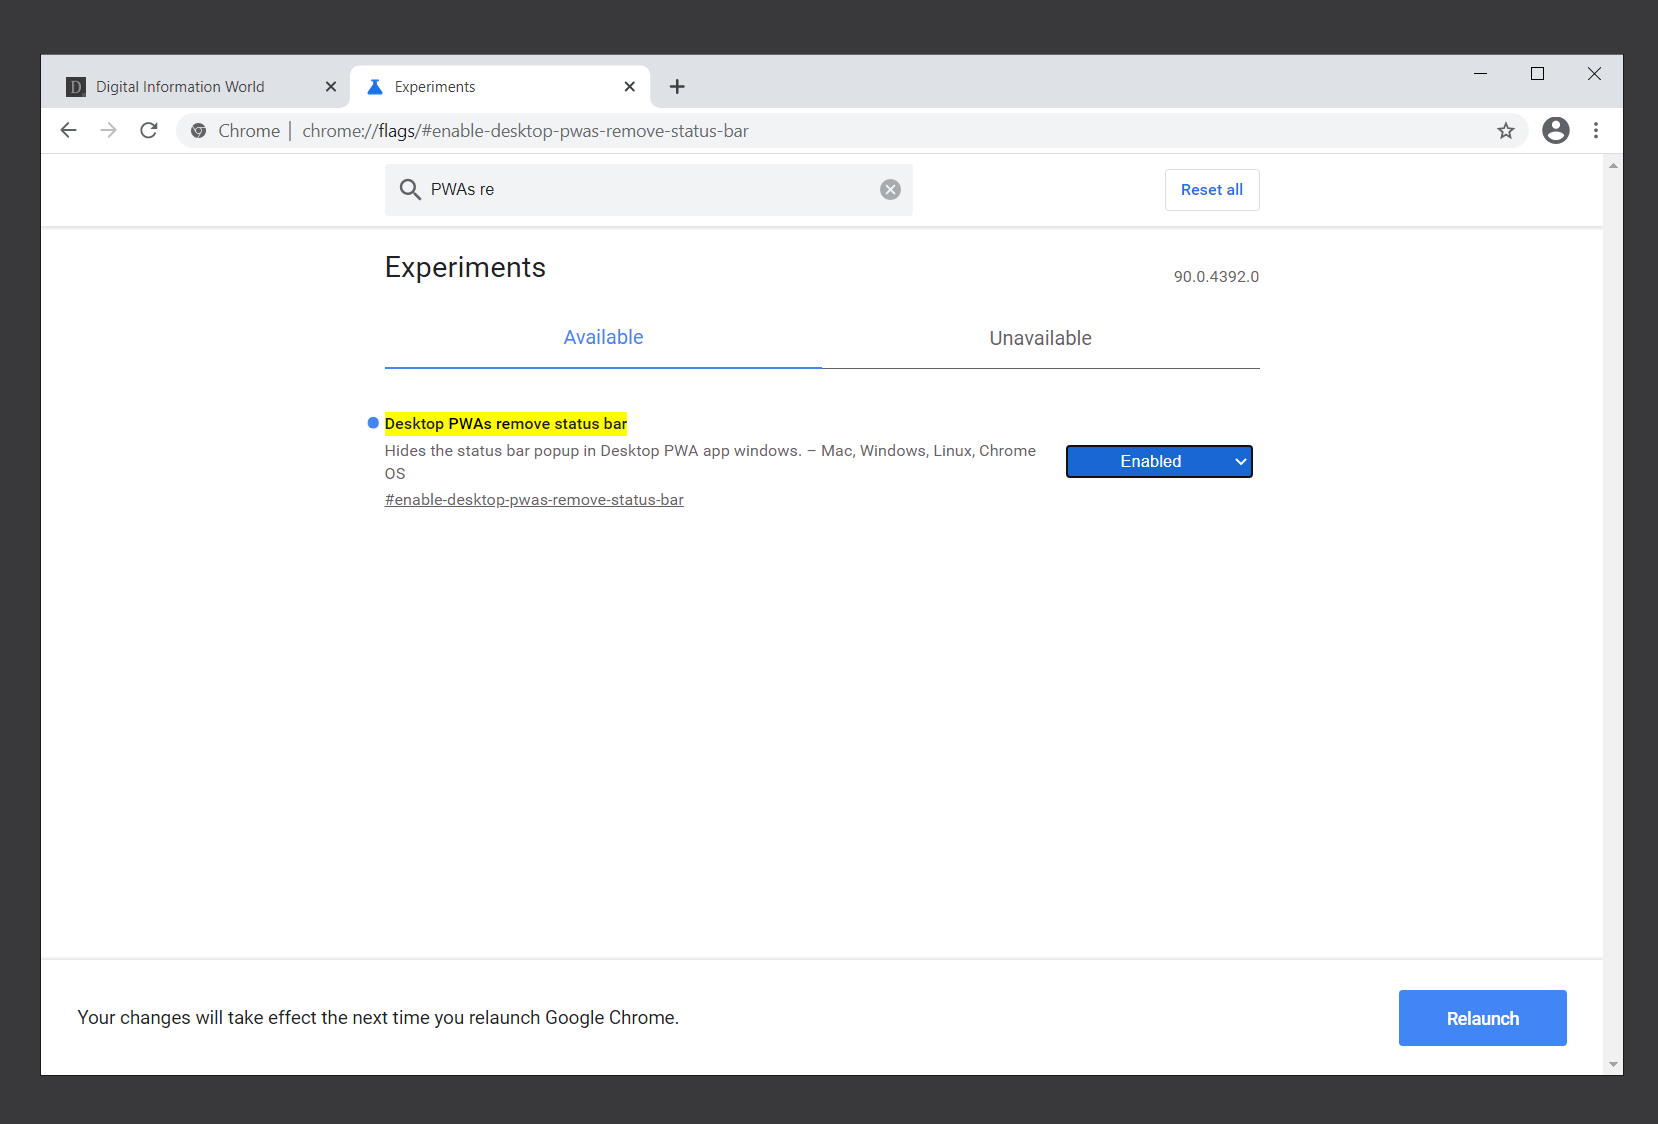Reload the Experiments page
Screen dimensions: 1658x1124
[x=148, y=130]
